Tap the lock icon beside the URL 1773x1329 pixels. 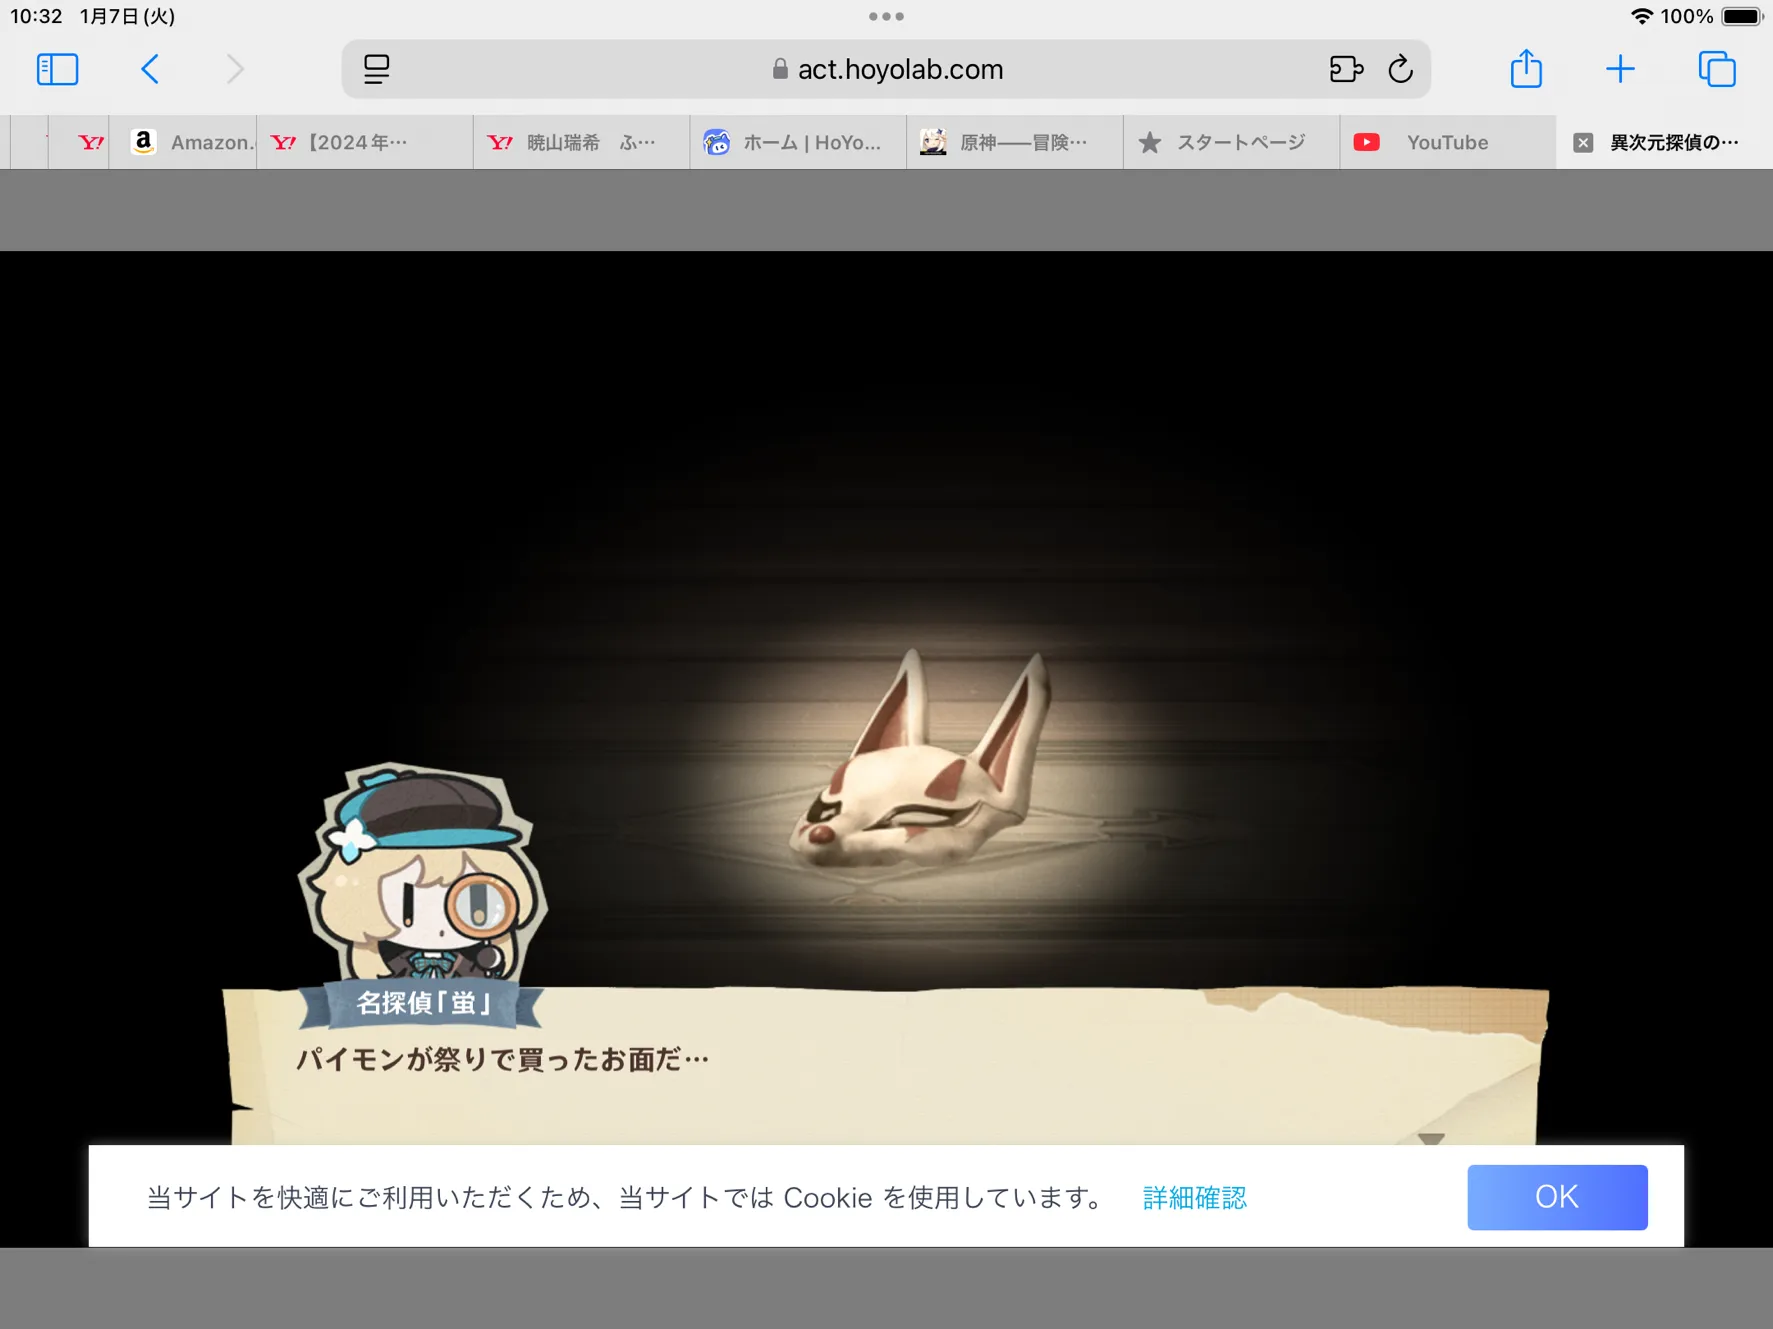click(780, 69)
